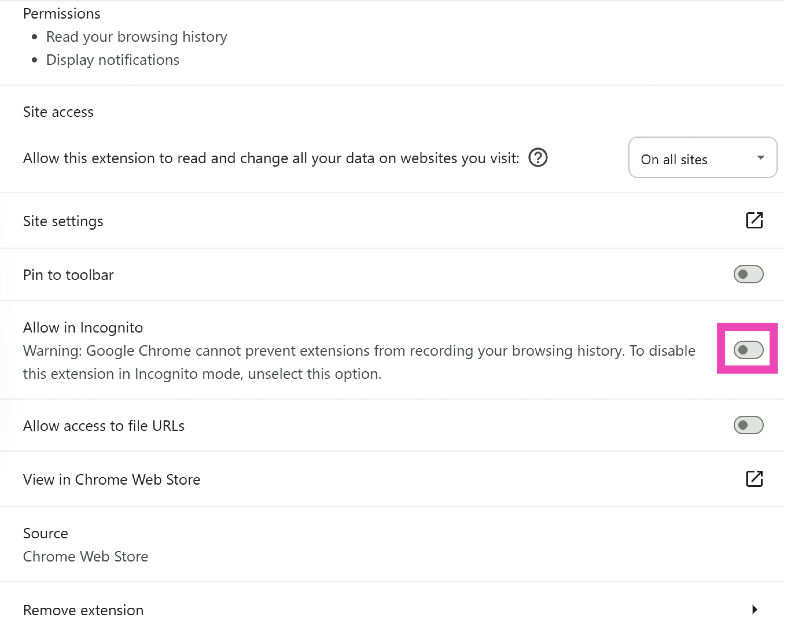Click the "Chrome Web Store" source value
The image size is (791, 628).
pyautogui.click(x=85, y=556)
